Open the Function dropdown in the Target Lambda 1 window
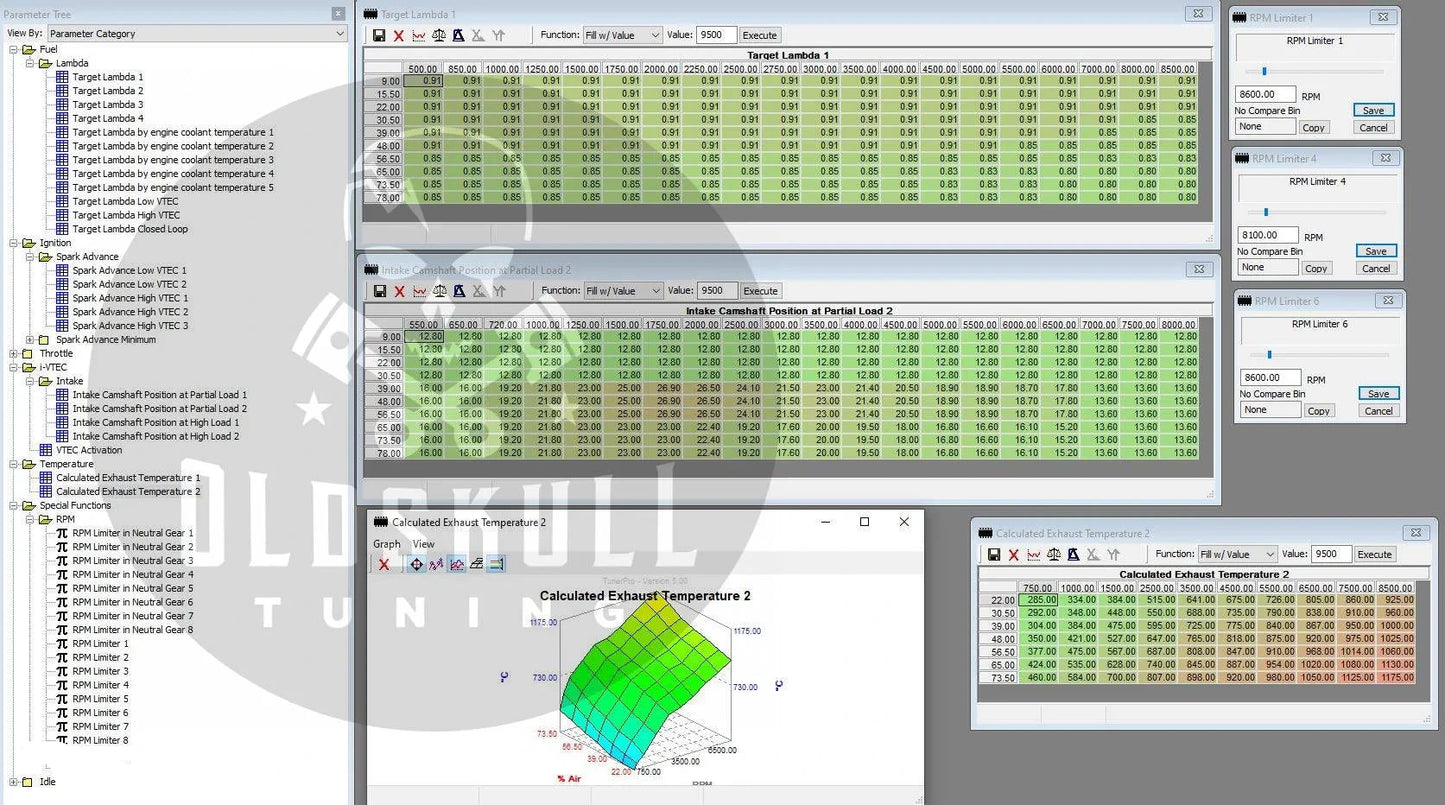Image resolution: width=1445 pixels, height=805 pixels. (x=622, y=35)
